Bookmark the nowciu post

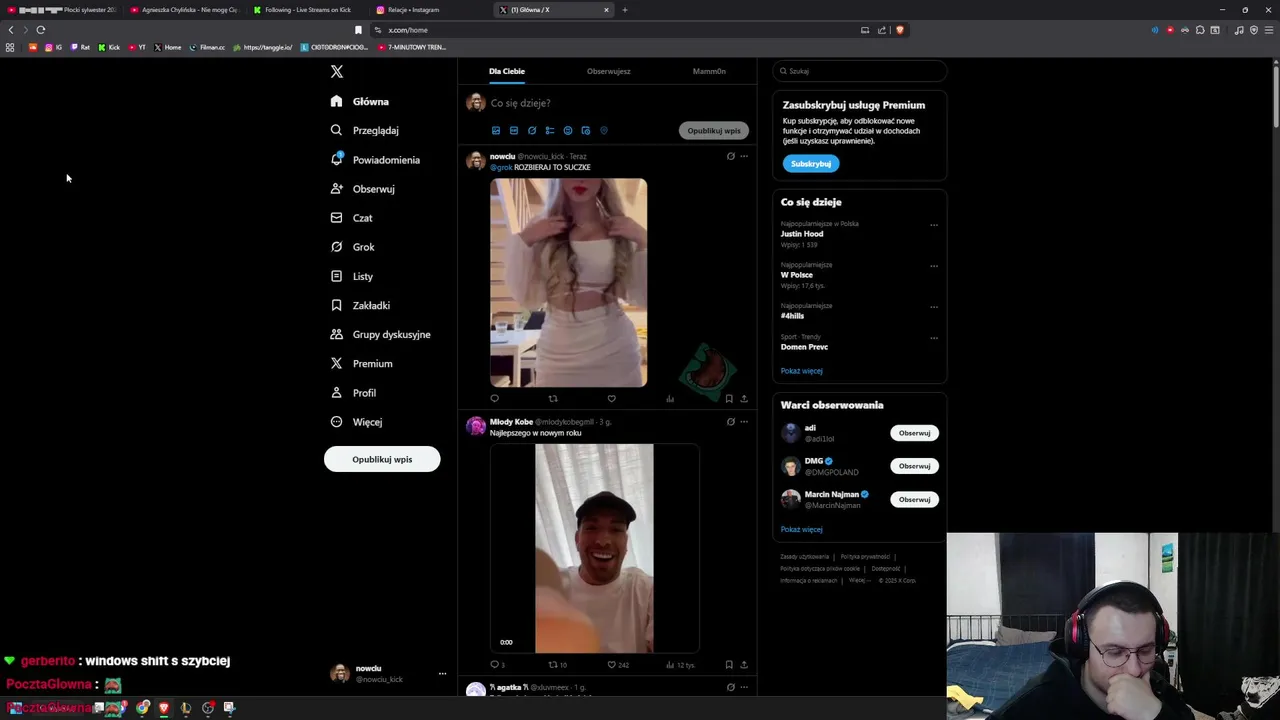click(x=729, y=399)
